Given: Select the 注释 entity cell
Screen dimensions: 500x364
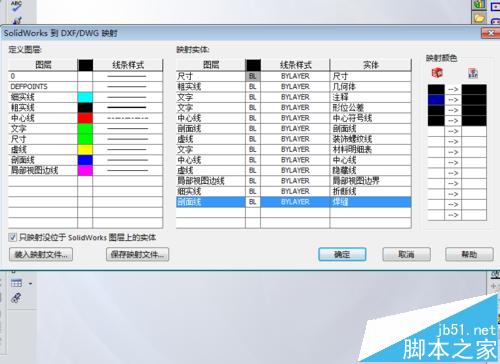Looking at the screenshot, I should [371, 97].
